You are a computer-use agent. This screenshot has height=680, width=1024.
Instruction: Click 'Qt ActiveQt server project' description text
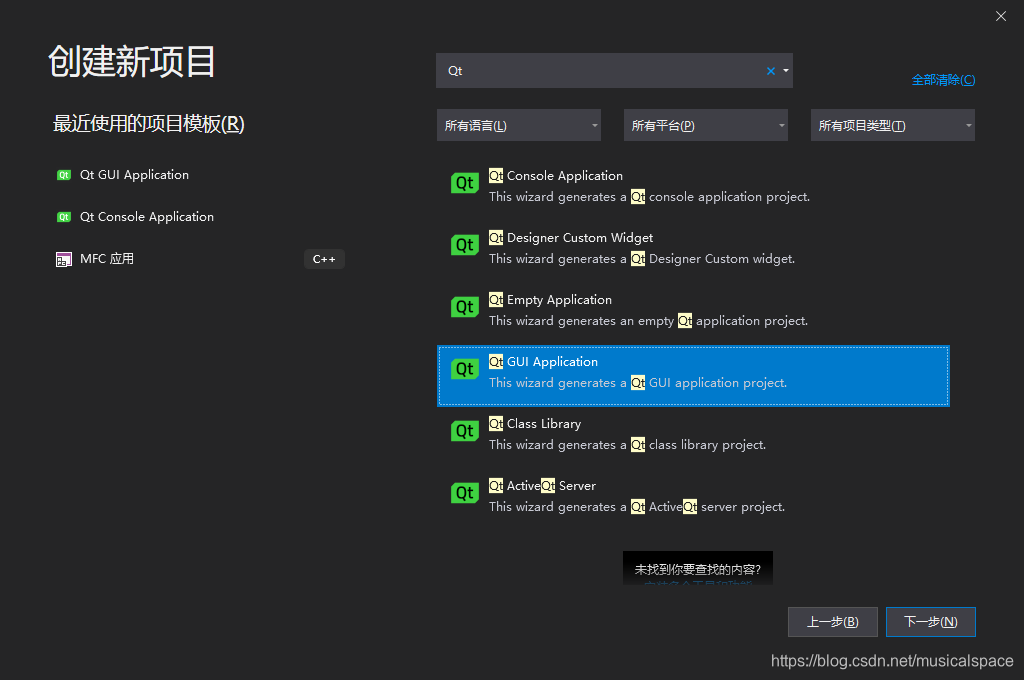(x=637, y=507)
